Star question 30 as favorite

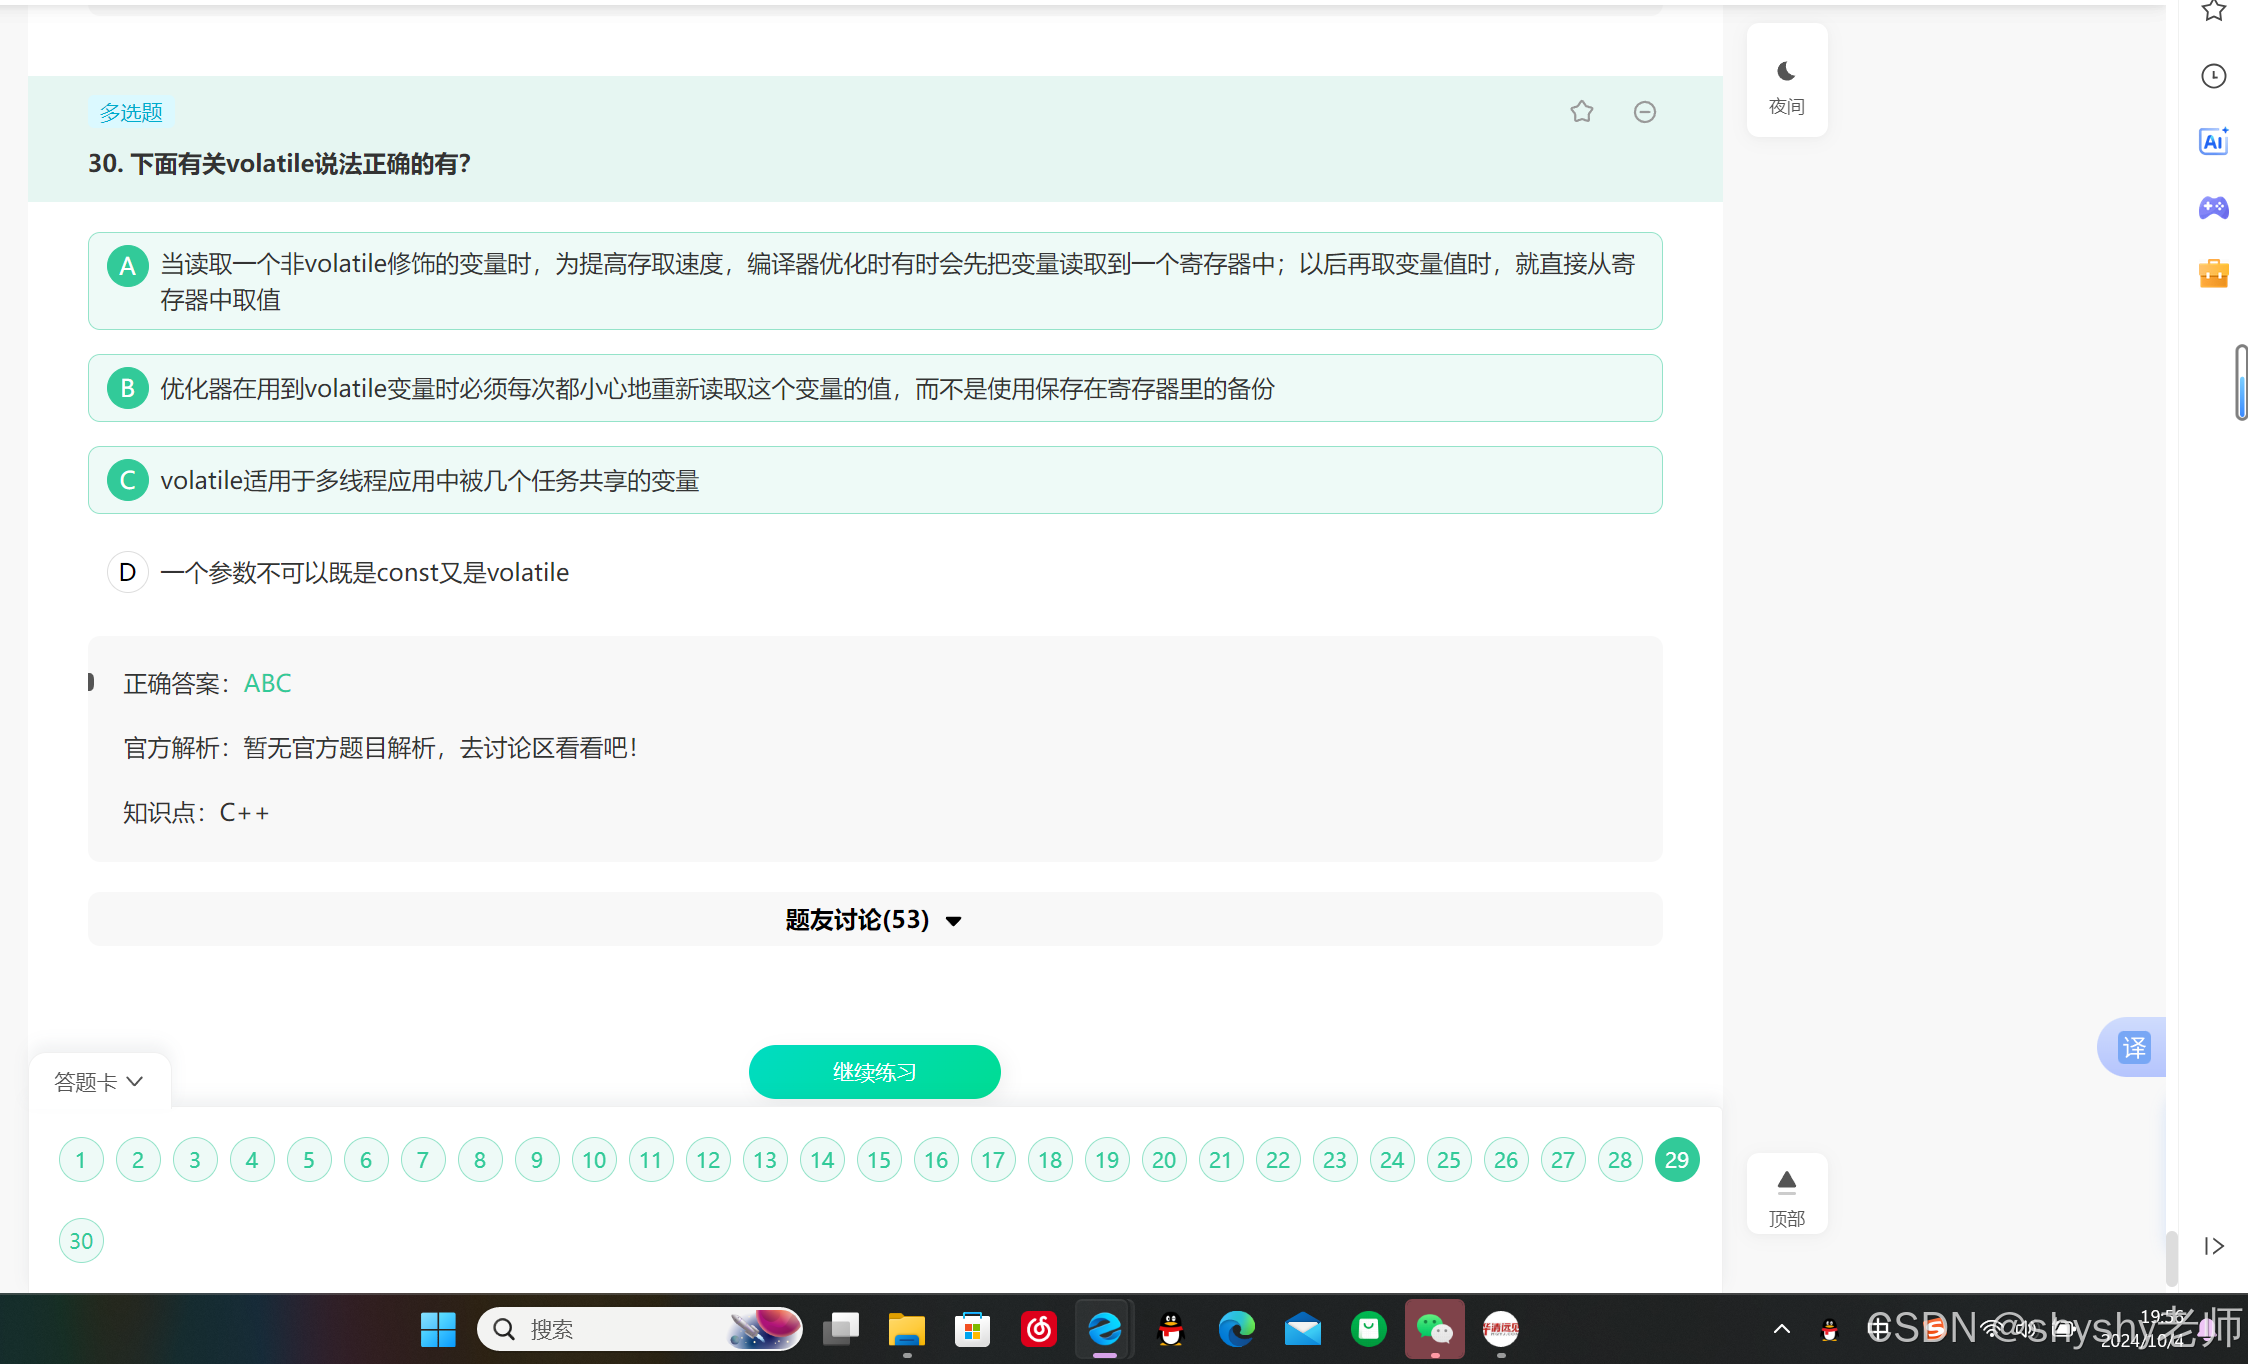click(x=1581, y=112)
